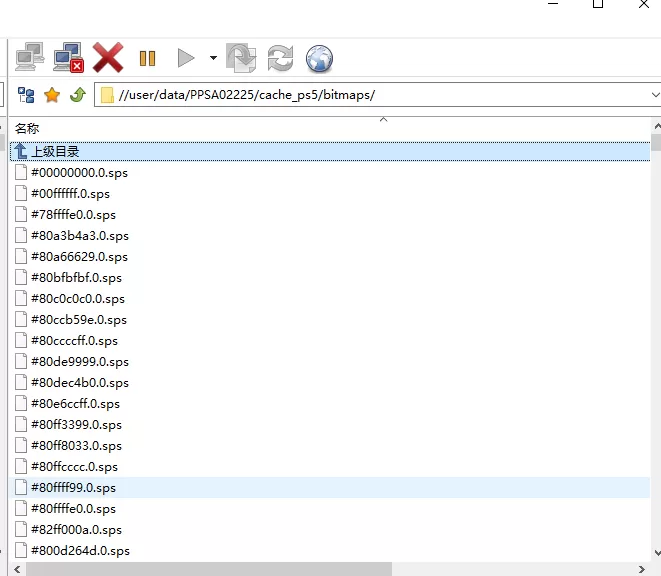The width and height of the screenshot is (661, 576).
Task: Click the file icon of #80ffffe0.0.sps
Action: pyautogui.click(x=21, y=508)
